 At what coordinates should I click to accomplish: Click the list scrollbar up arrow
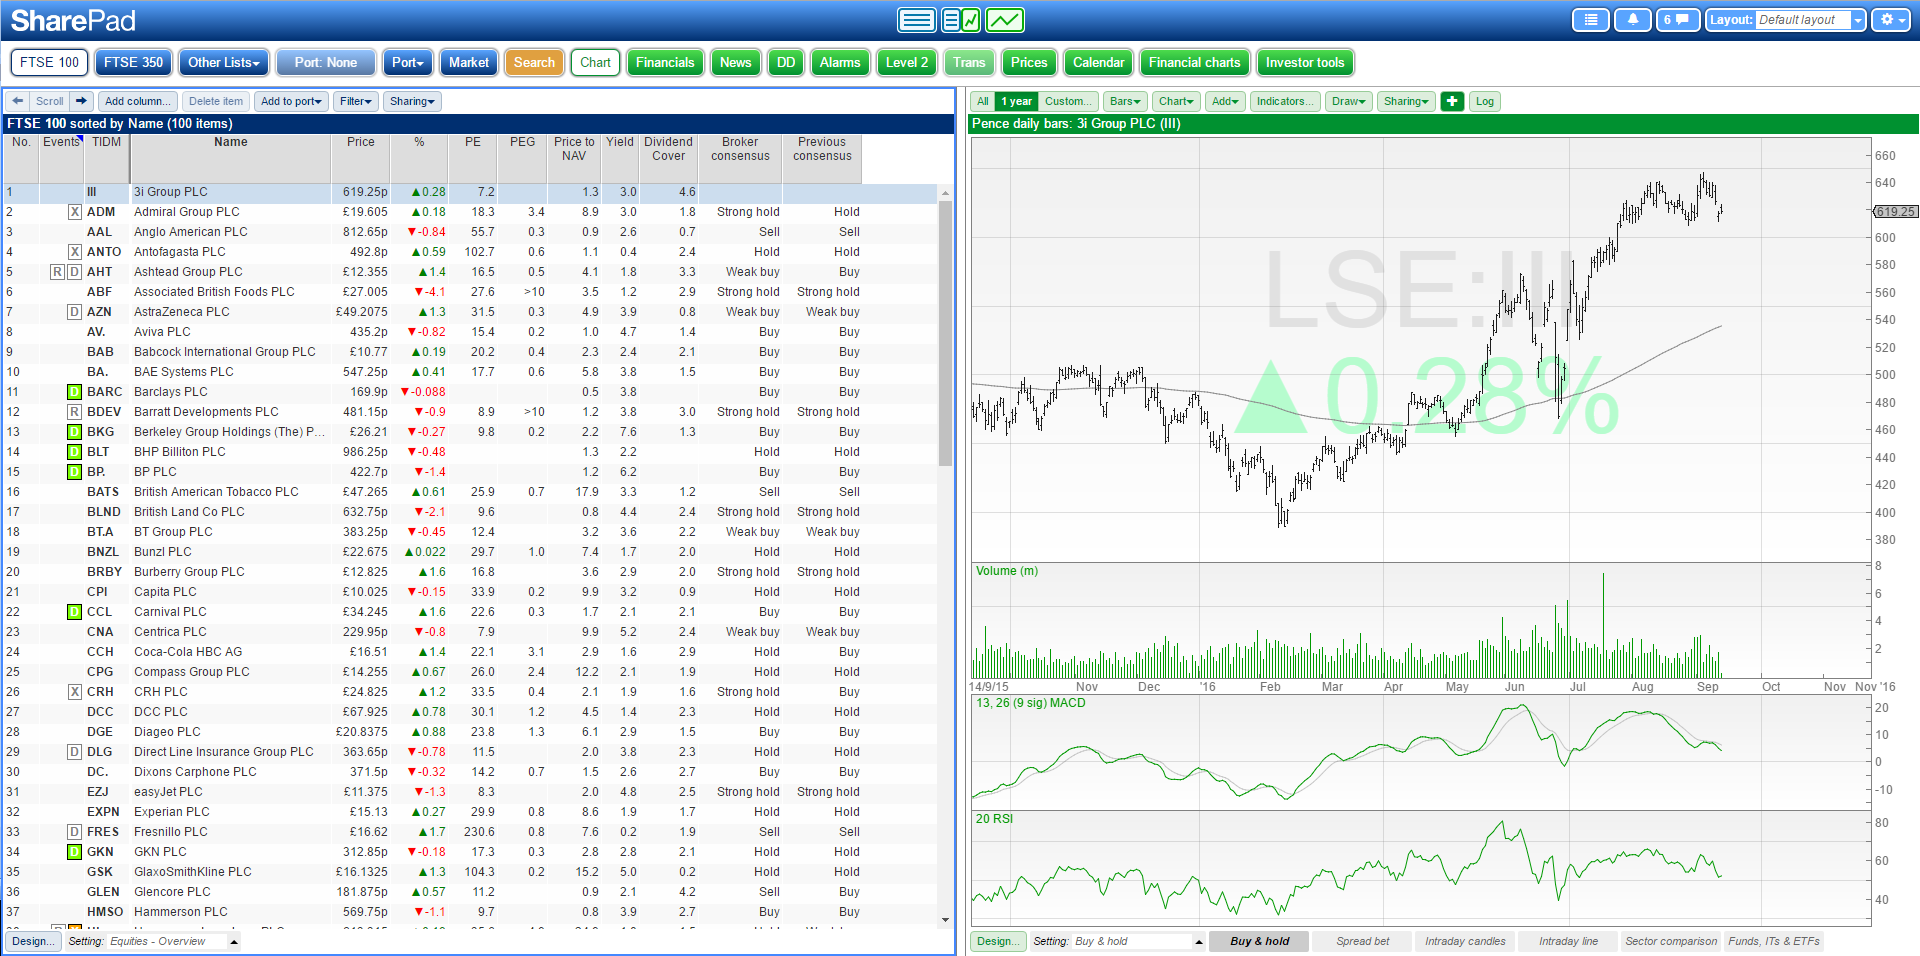tap(945, 193)
